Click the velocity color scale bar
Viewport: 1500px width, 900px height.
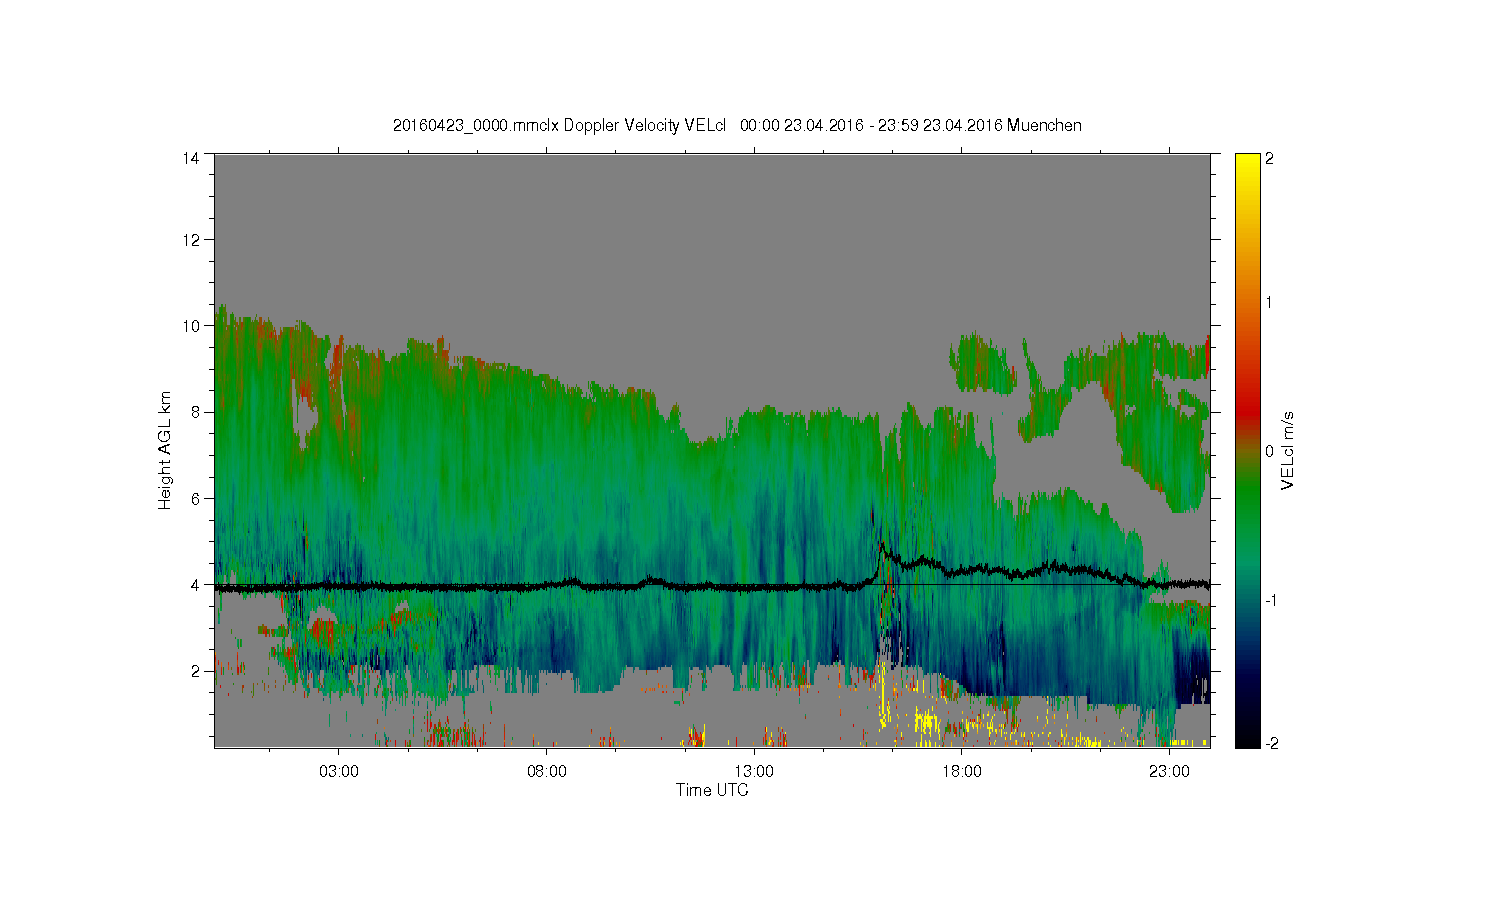click(x=1247, y=451)
